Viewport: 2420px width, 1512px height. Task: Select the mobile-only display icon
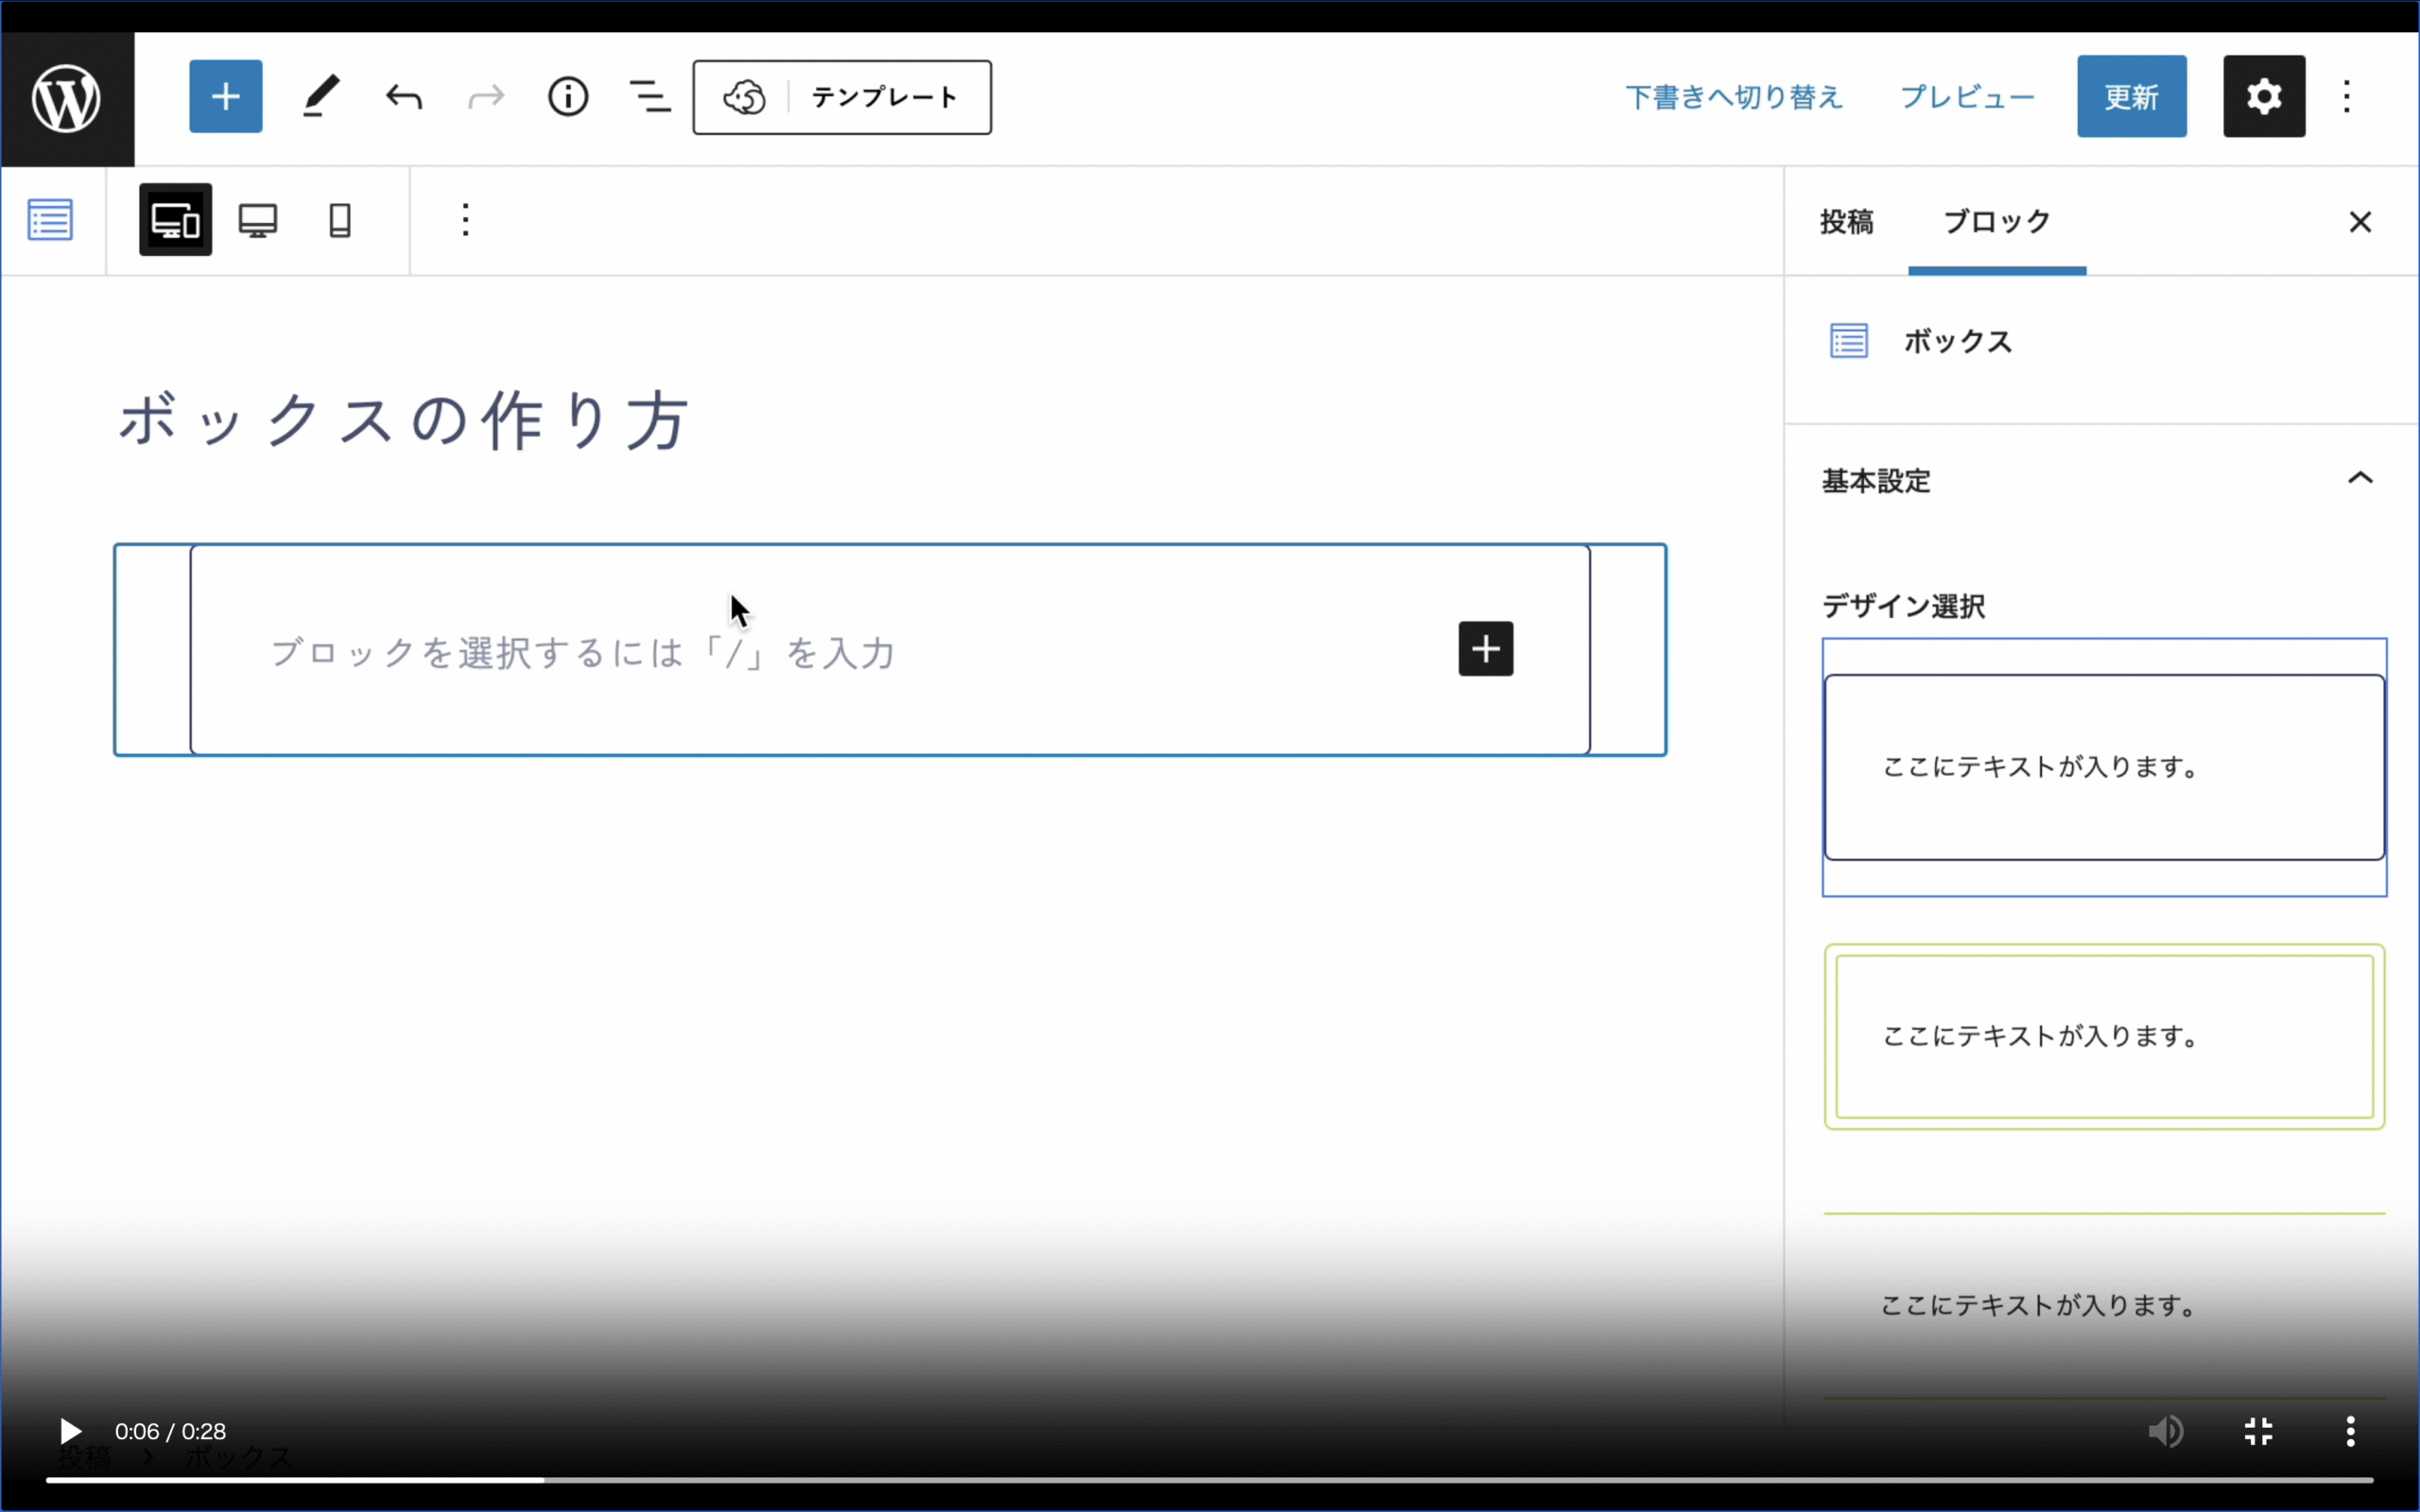340,220
